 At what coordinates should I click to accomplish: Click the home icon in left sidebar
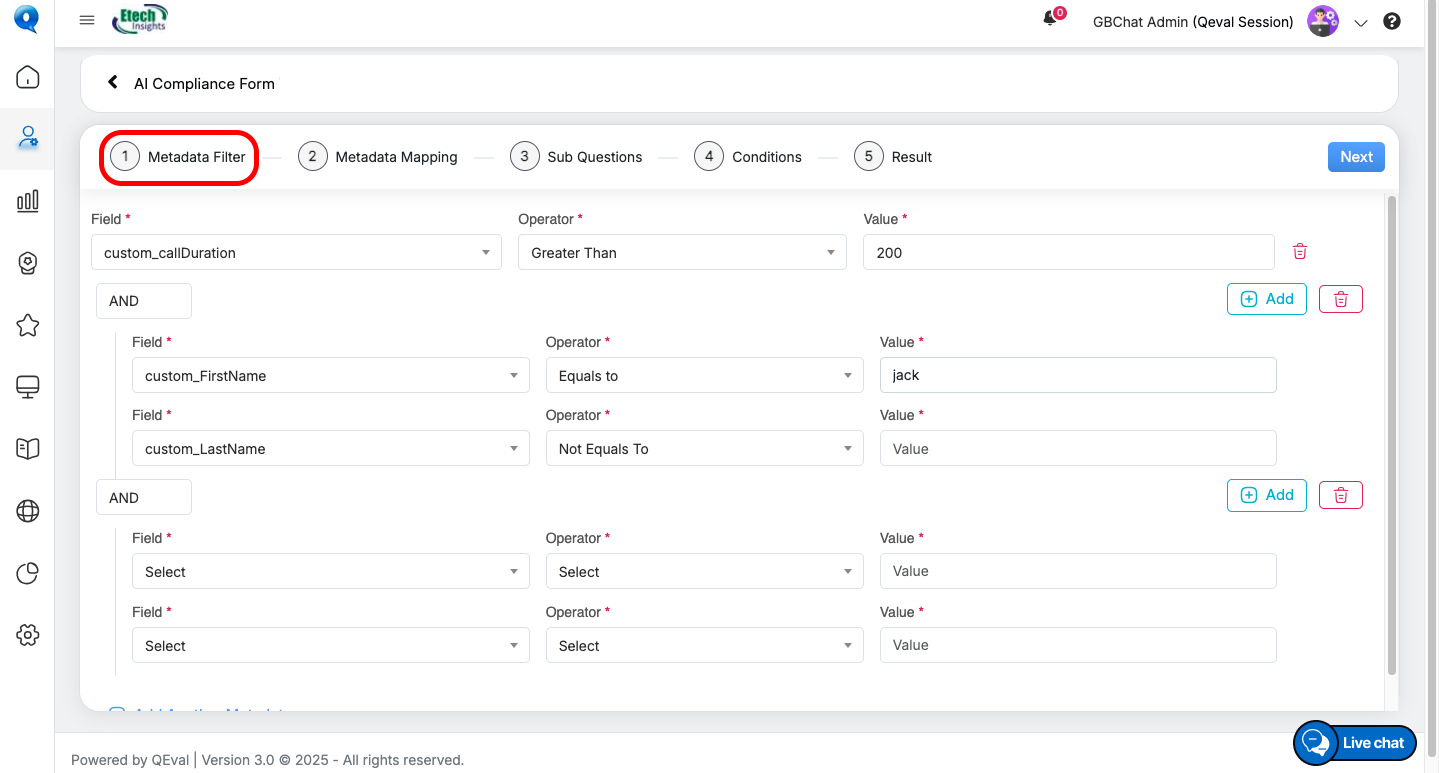pyautogui.click(x=28, y=77)
